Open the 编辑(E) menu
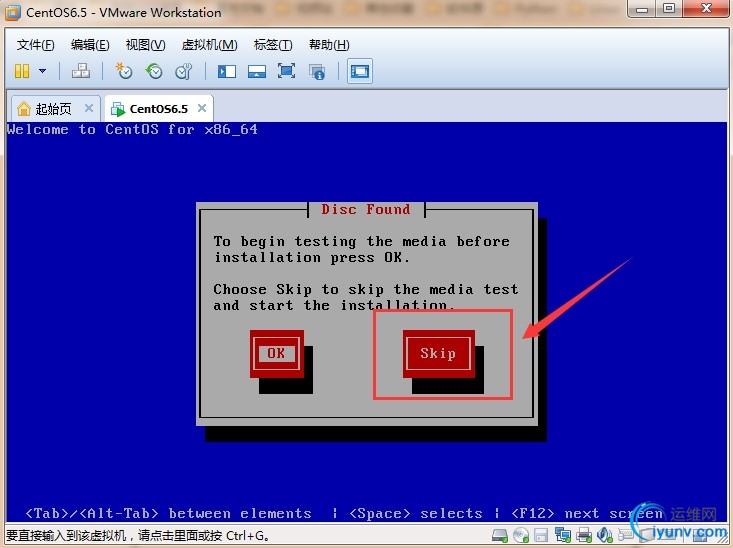Screen dimensions: 733x548 click(90, 45)
